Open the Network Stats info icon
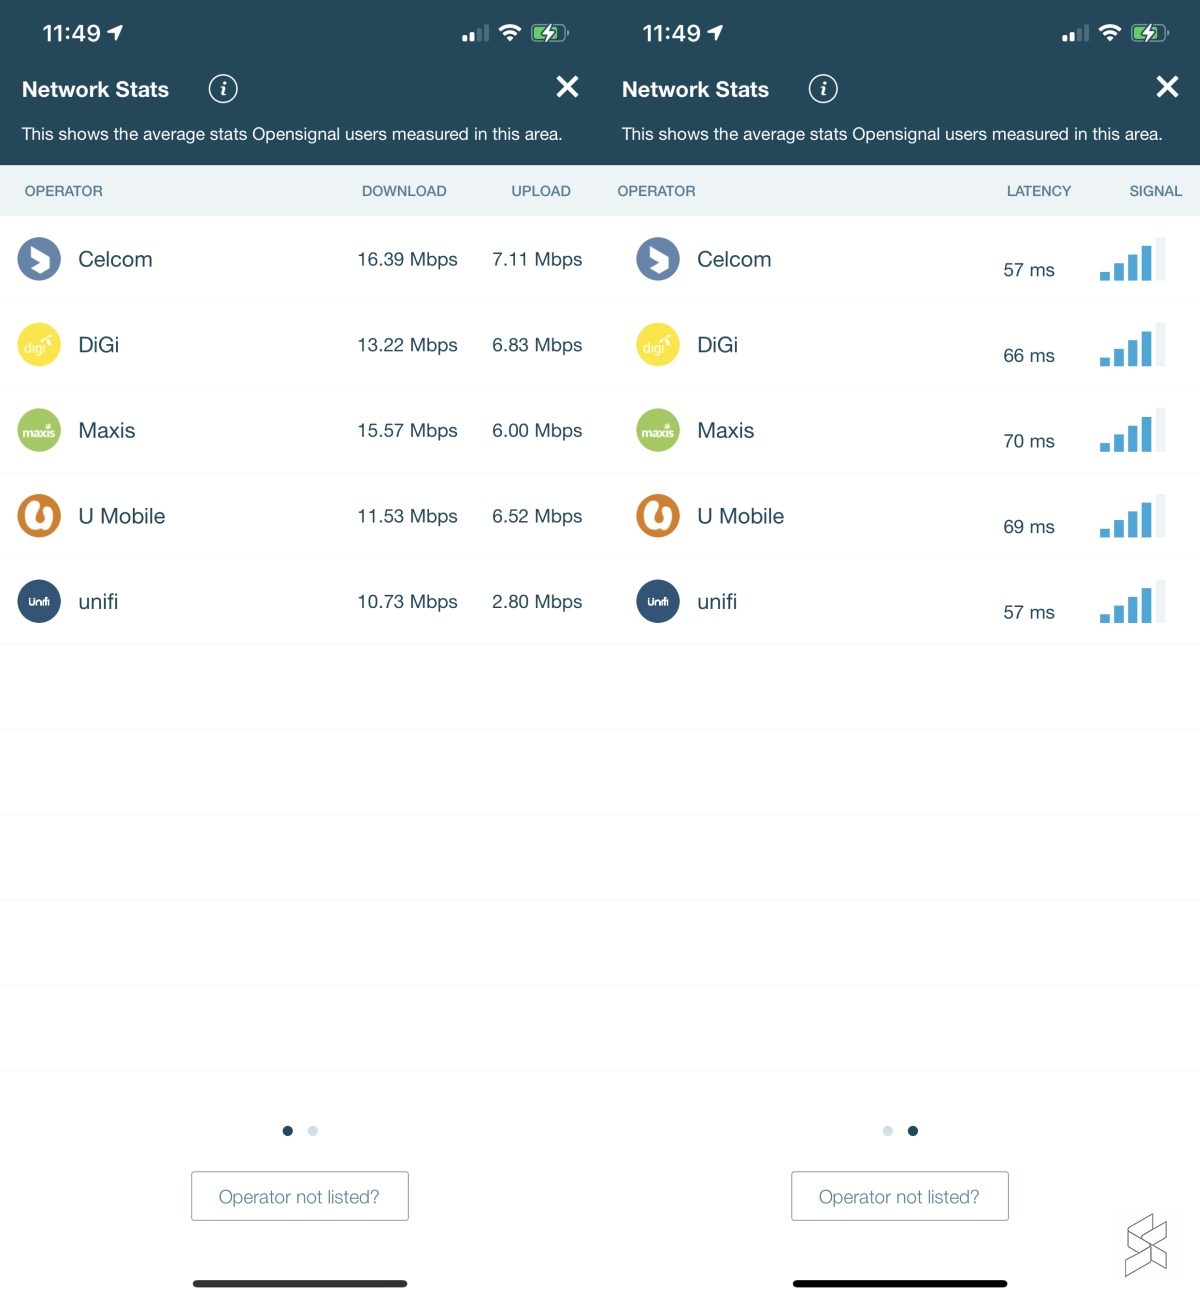 pyautogui.click(x=222, y=88)
